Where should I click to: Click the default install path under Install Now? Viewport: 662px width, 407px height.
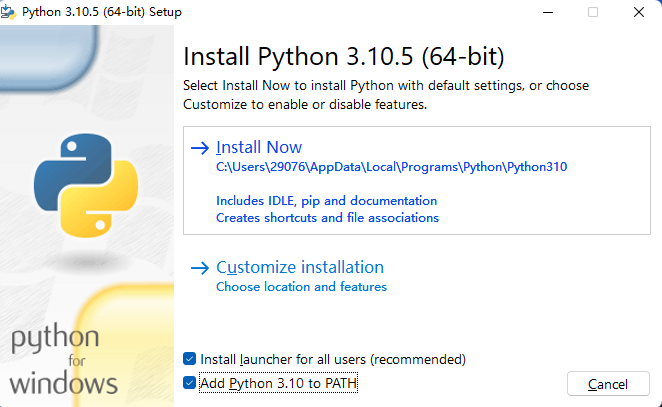point(391,167)
